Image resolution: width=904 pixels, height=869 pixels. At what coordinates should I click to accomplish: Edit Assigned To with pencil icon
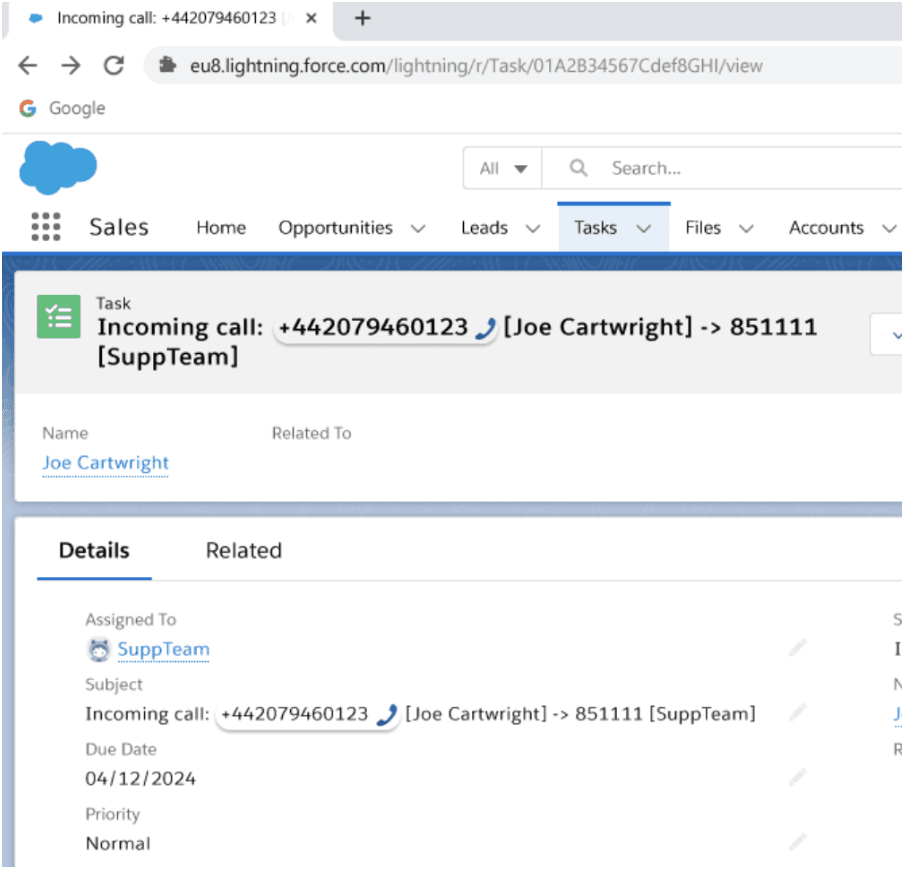798,648
